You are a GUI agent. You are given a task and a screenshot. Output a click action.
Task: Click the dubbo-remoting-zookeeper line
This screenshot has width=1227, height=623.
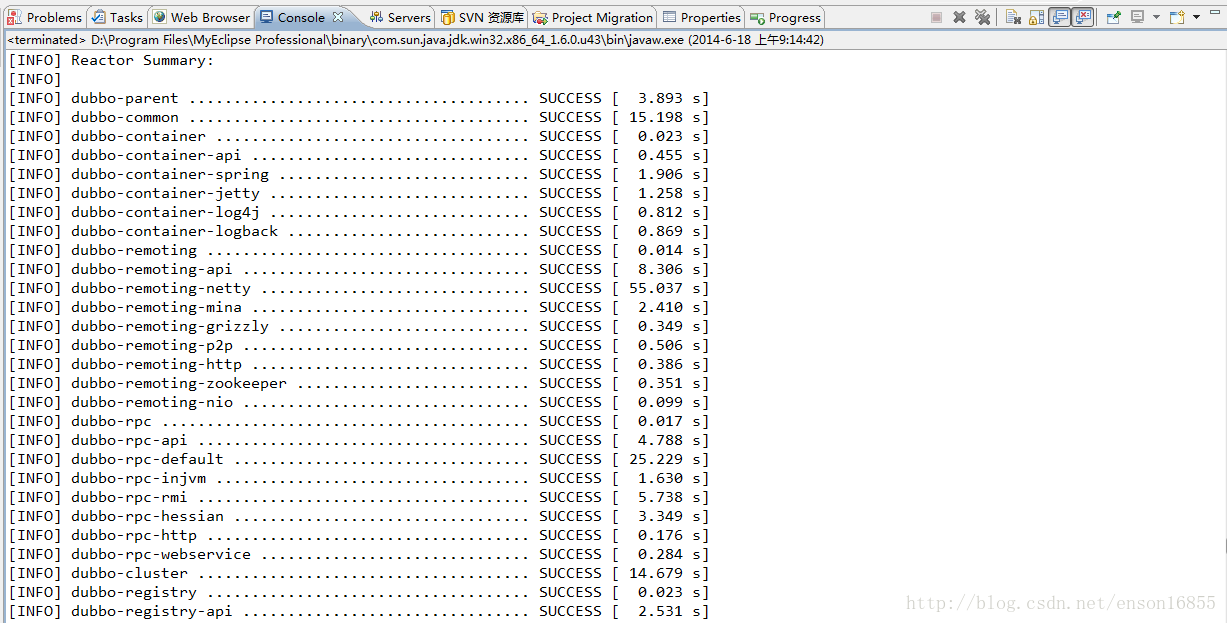359,383
